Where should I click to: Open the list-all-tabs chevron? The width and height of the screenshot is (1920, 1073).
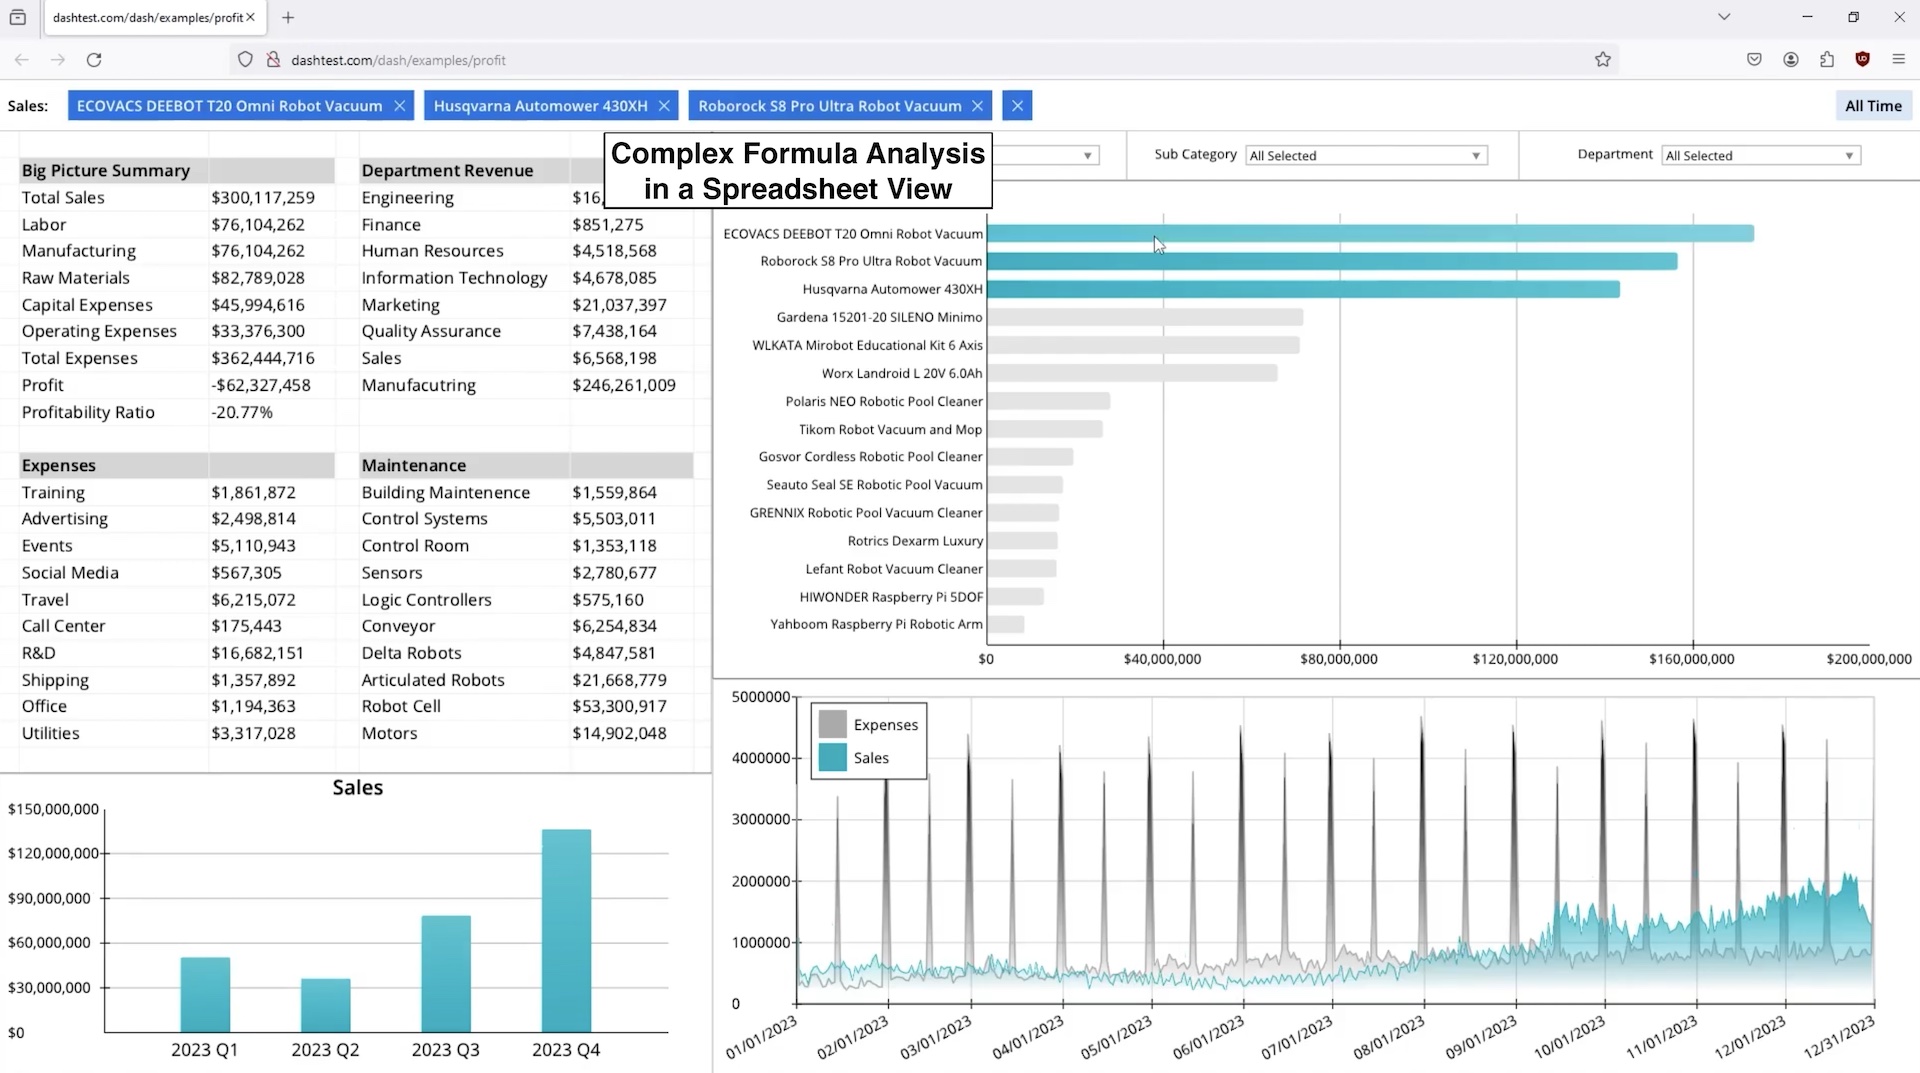point(1723,16)
